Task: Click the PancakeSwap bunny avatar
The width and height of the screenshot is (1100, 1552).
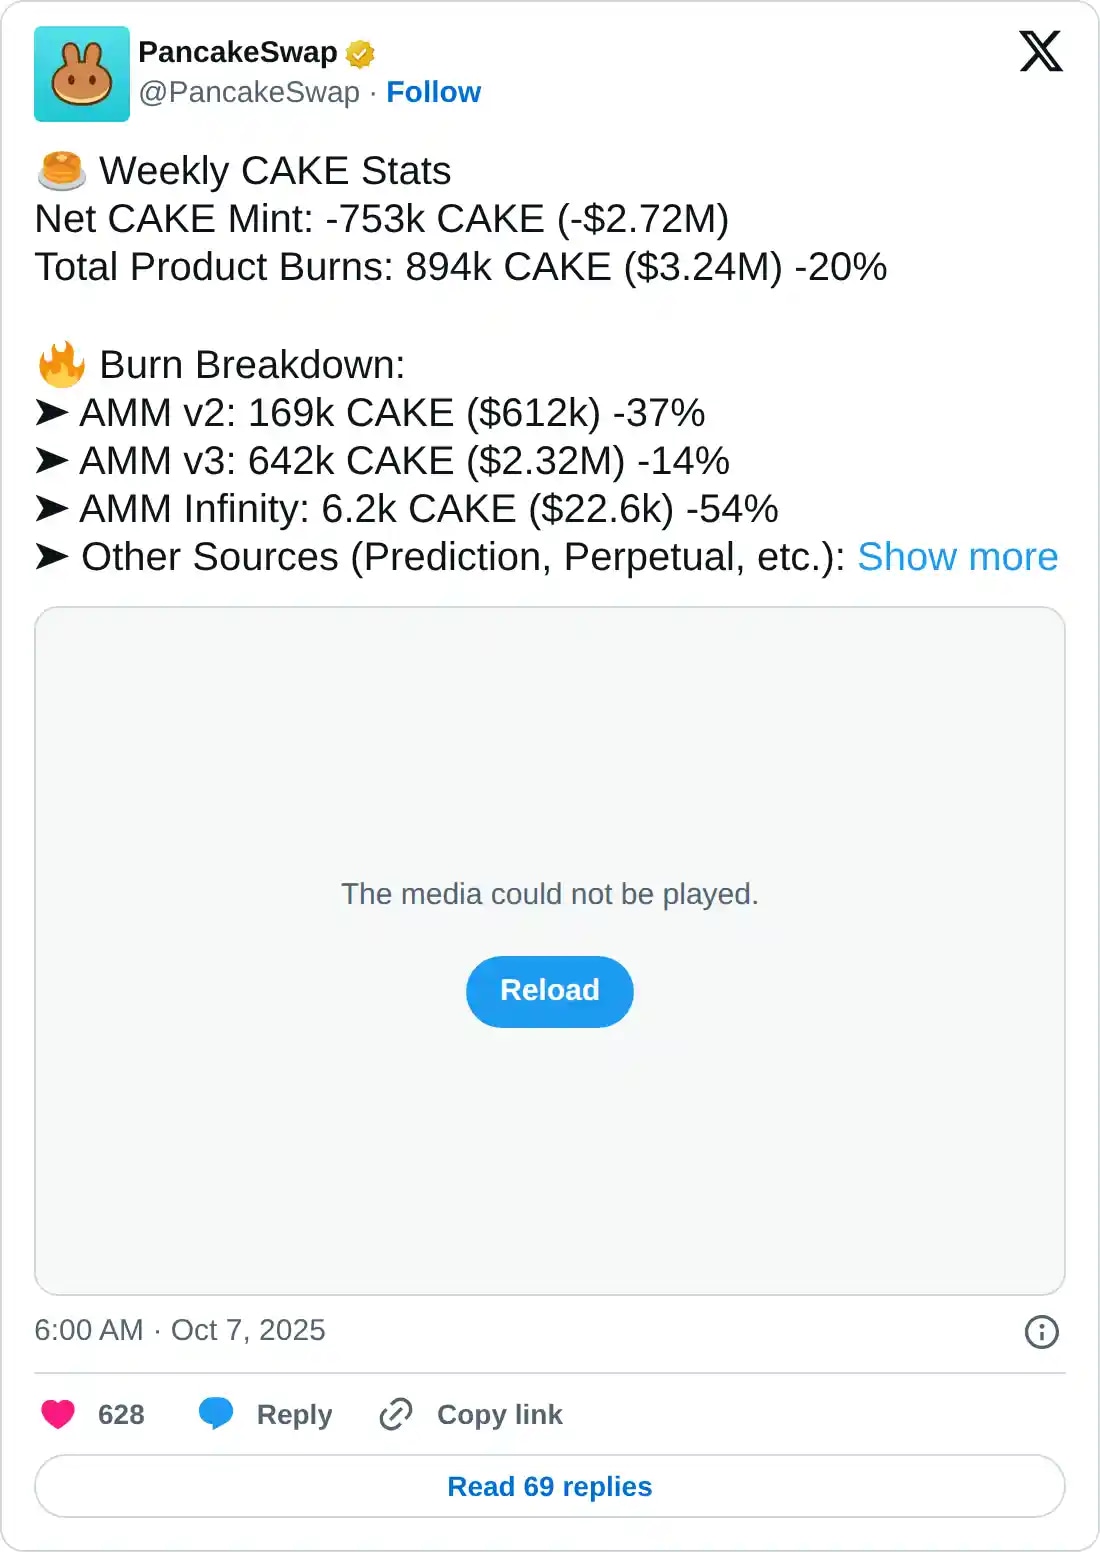Action: pos(82,74)
